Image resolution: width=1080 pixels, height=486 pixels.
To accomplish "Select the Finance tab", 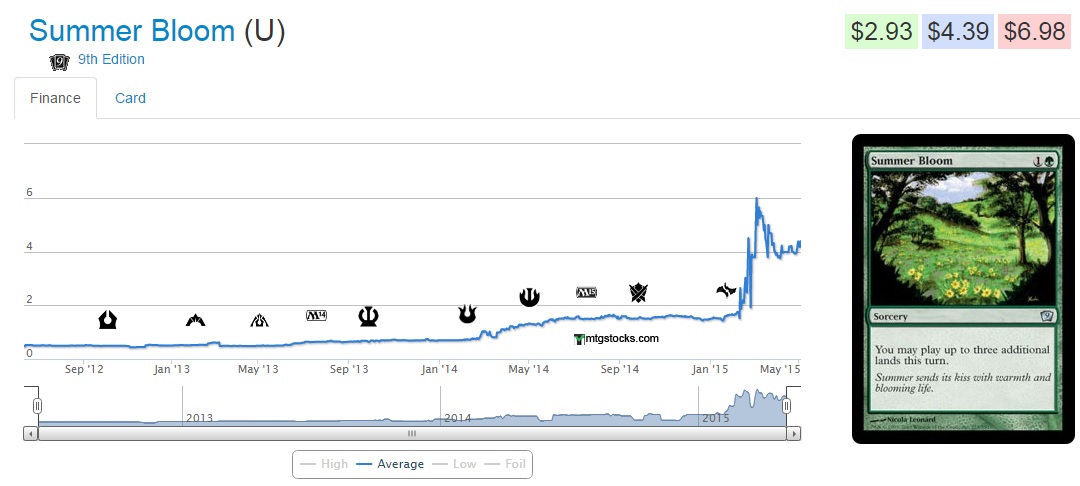I will 55,98.
